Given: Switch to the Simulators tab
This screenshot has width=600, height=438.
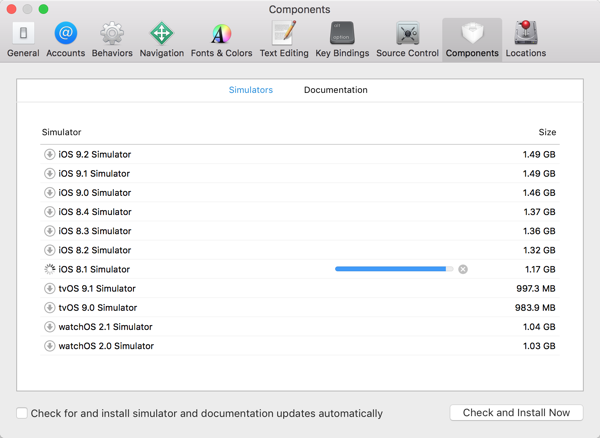Looking at the screenshot, I should (x=251, y=90).
